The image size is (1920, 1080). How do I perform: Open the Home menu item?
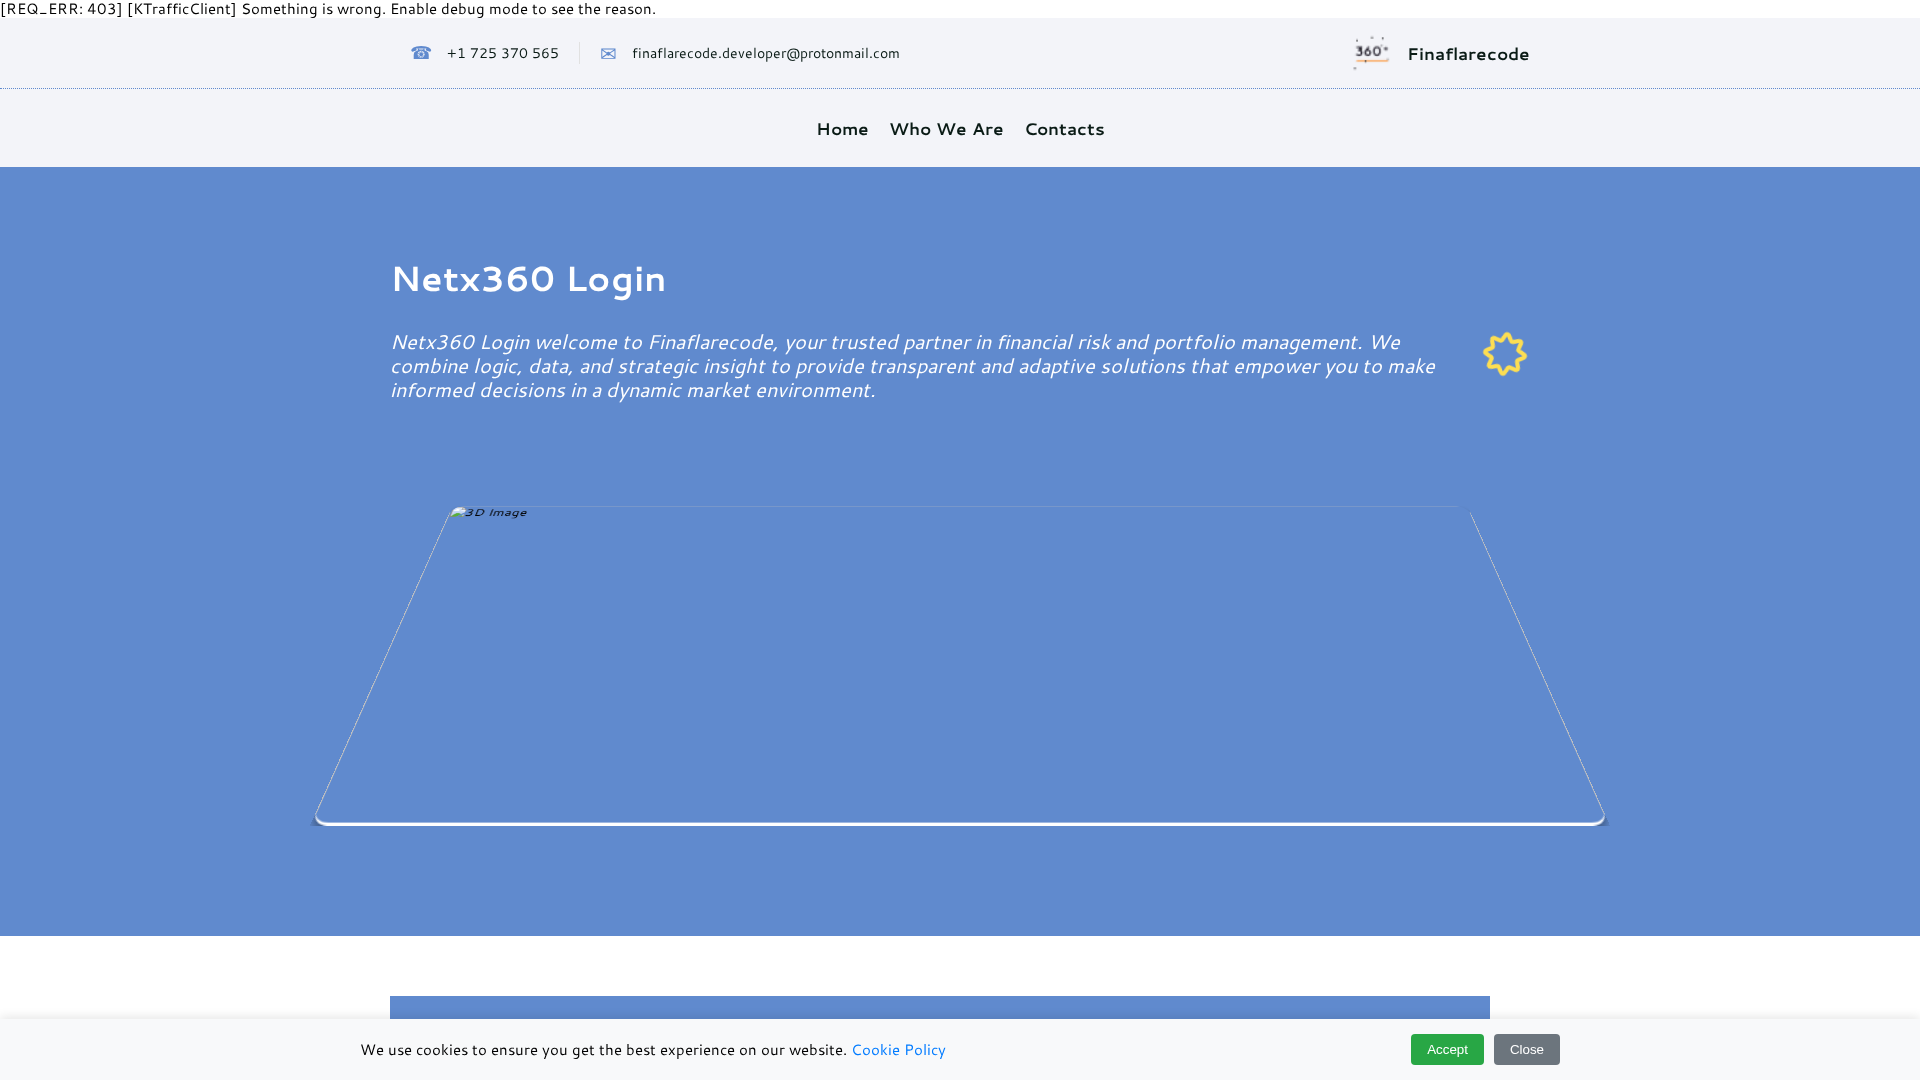coord(842,129)
